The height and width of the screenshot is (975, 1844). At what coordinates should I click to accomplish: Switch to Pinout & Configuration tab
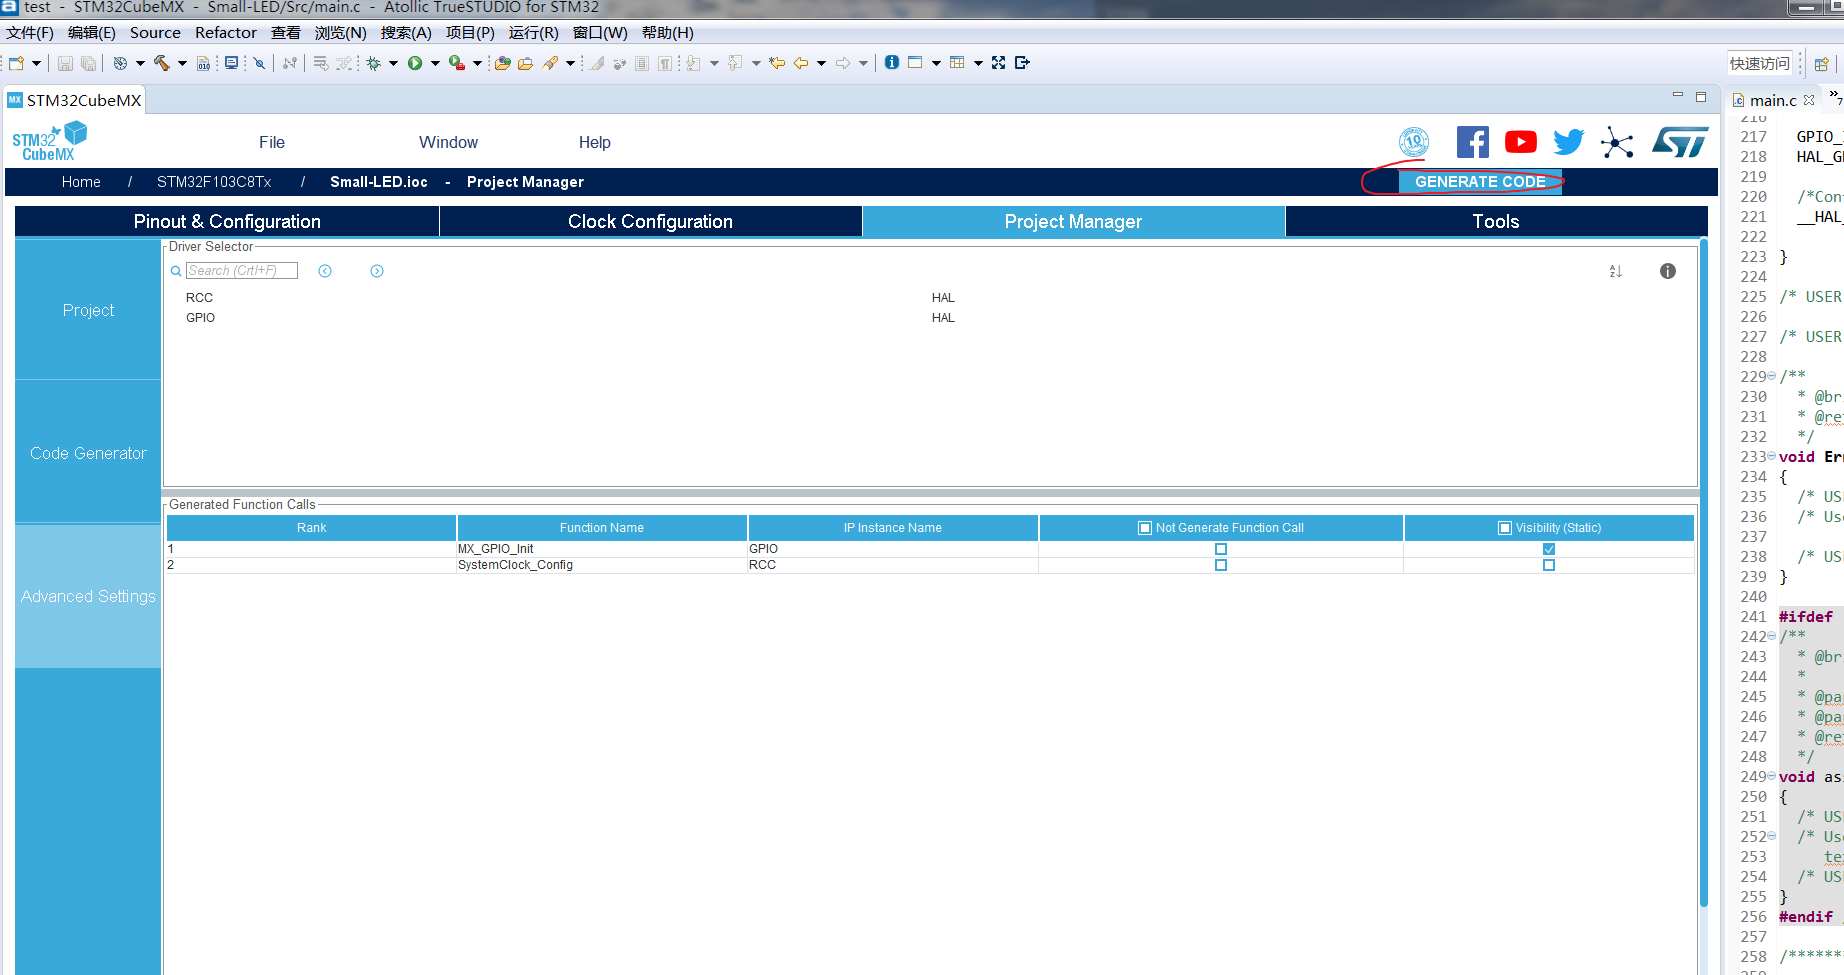click(x=227, y=221)
